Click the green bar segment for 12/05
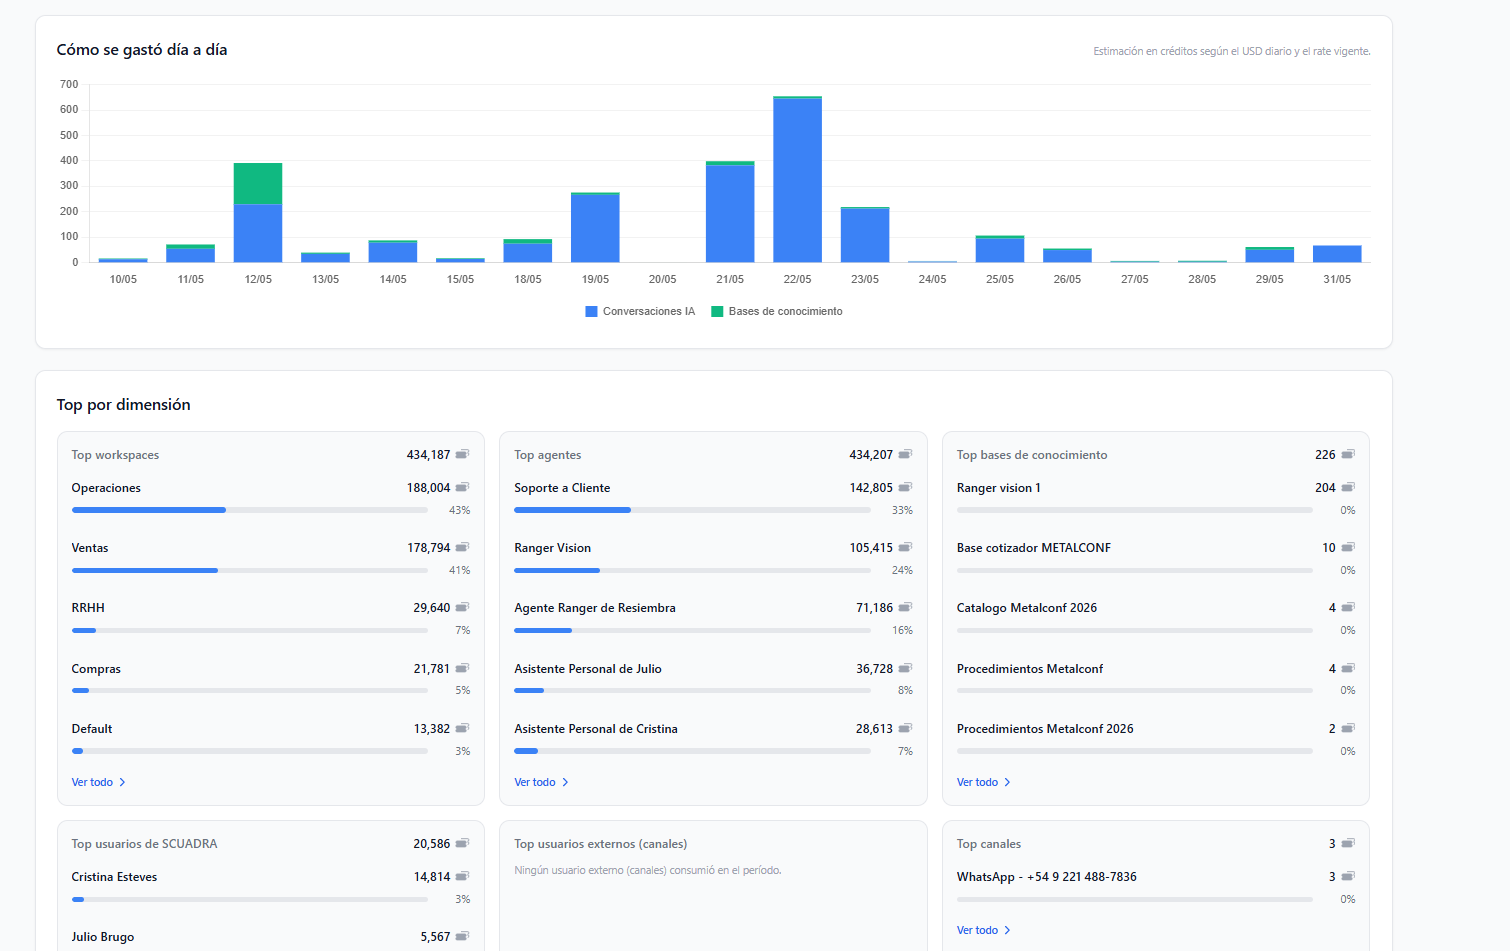 tap(258, 183)
